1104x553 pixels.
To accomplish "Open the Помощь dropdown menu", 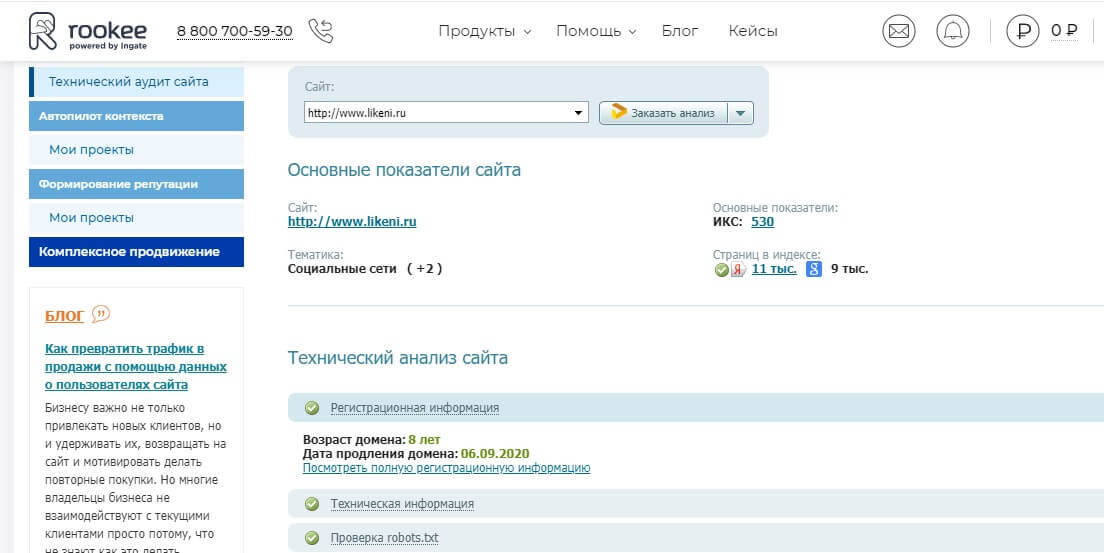I will [x=596, y=31].
